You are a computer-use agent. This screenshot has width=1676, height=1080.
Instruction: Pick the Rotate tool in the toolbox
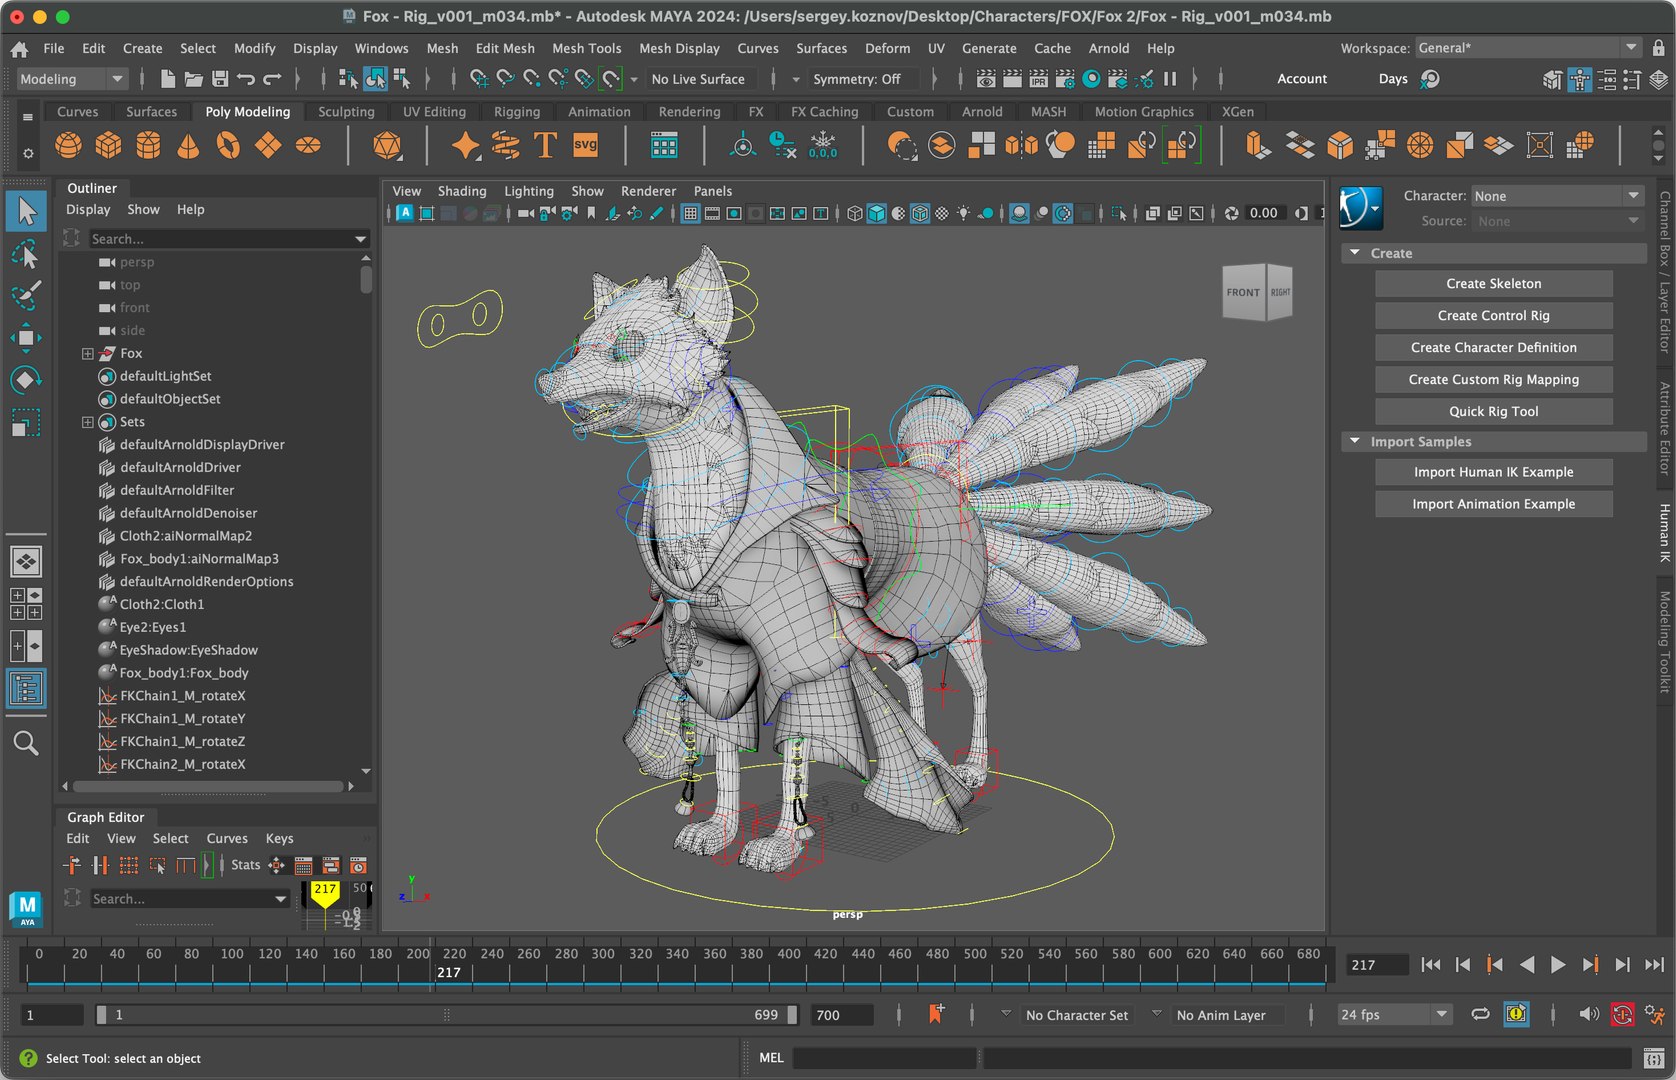[26, 380]
